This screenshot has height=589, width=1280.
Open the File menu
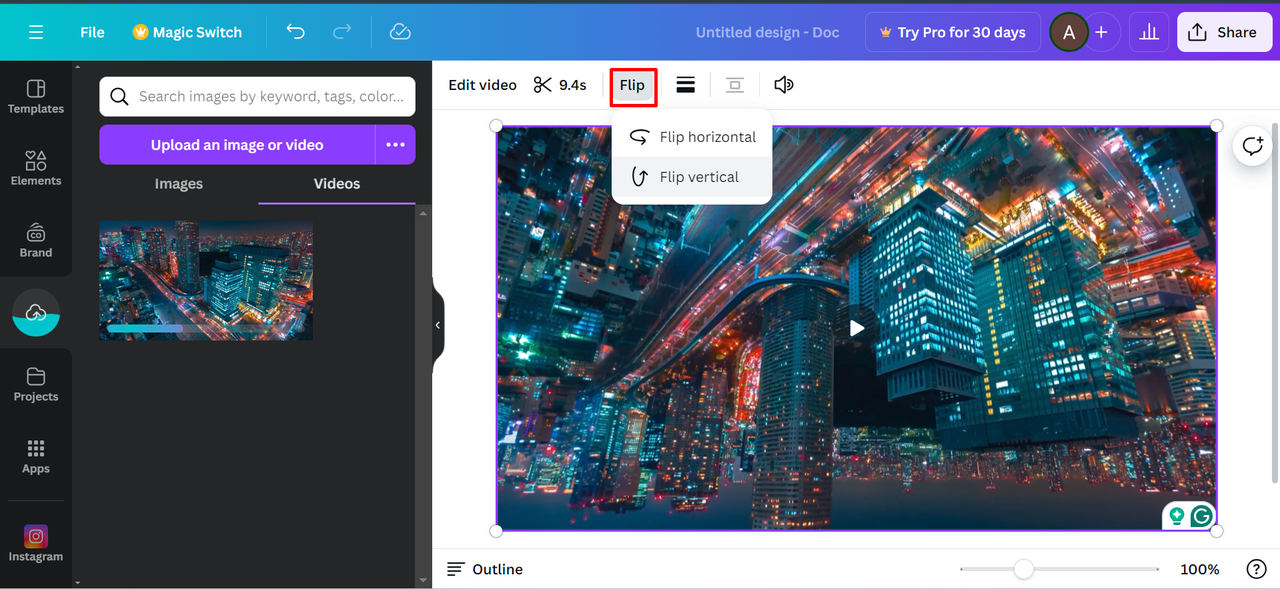[x=92, y=32]
